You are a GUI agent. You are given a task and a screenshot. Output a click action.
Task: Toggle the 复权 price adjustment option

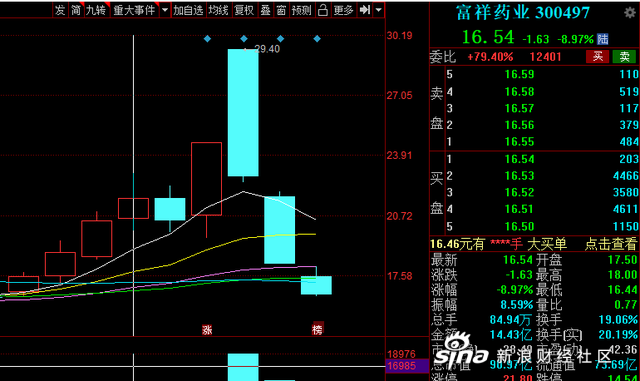[244, 10]
